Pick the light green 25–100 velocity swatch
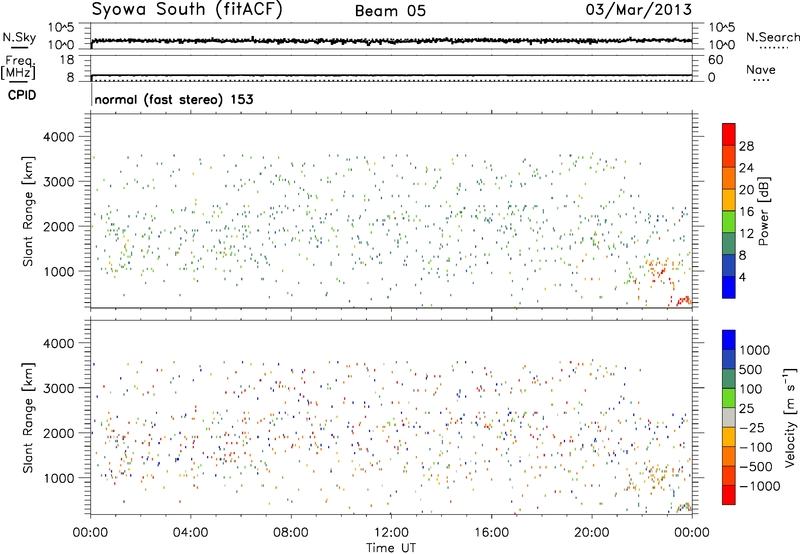This screenshot has width=800, height=554. tap(729, 398)
